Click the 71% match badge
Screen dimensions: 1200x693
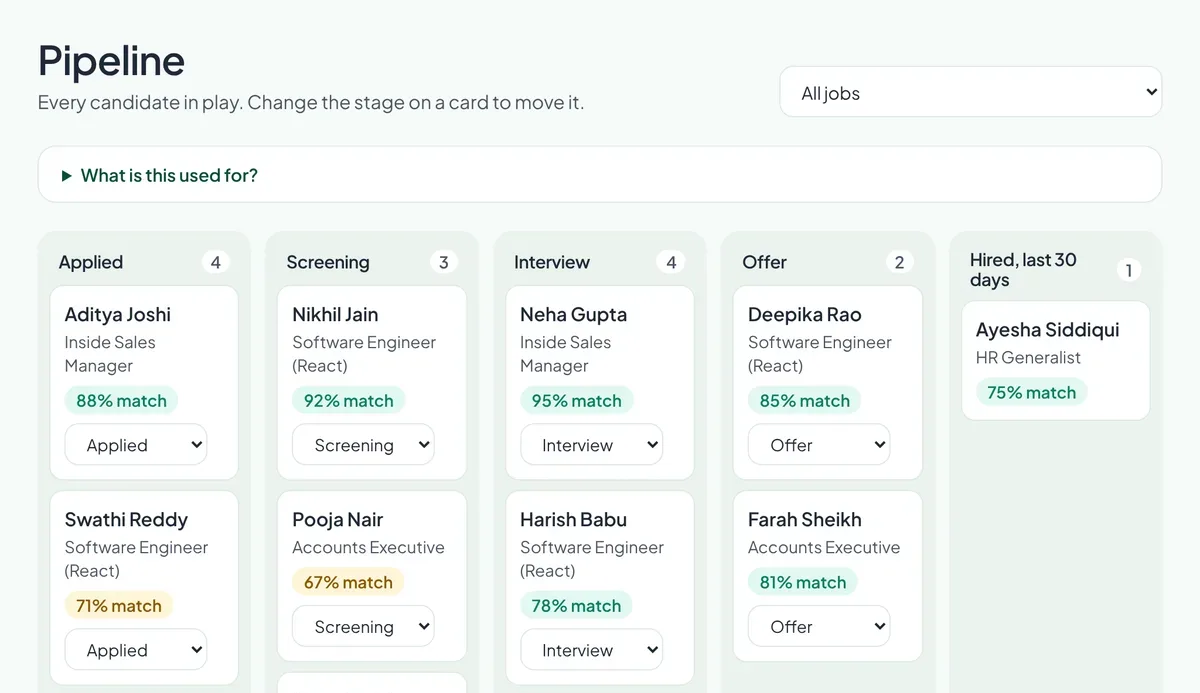pyautogui.click(x=119, y=605)
